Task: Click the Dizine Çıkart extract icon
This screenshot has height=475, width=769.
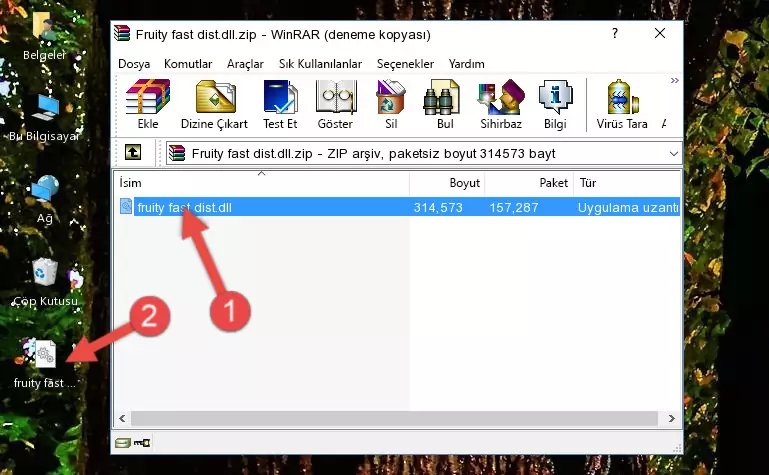Action: [x=215, y=104]
